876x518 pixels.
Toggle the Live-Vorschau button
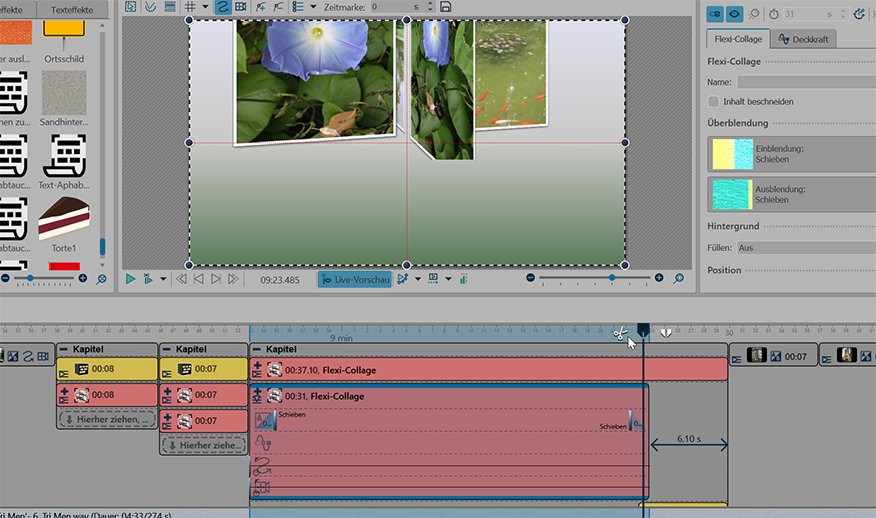(x=355, y=279)
